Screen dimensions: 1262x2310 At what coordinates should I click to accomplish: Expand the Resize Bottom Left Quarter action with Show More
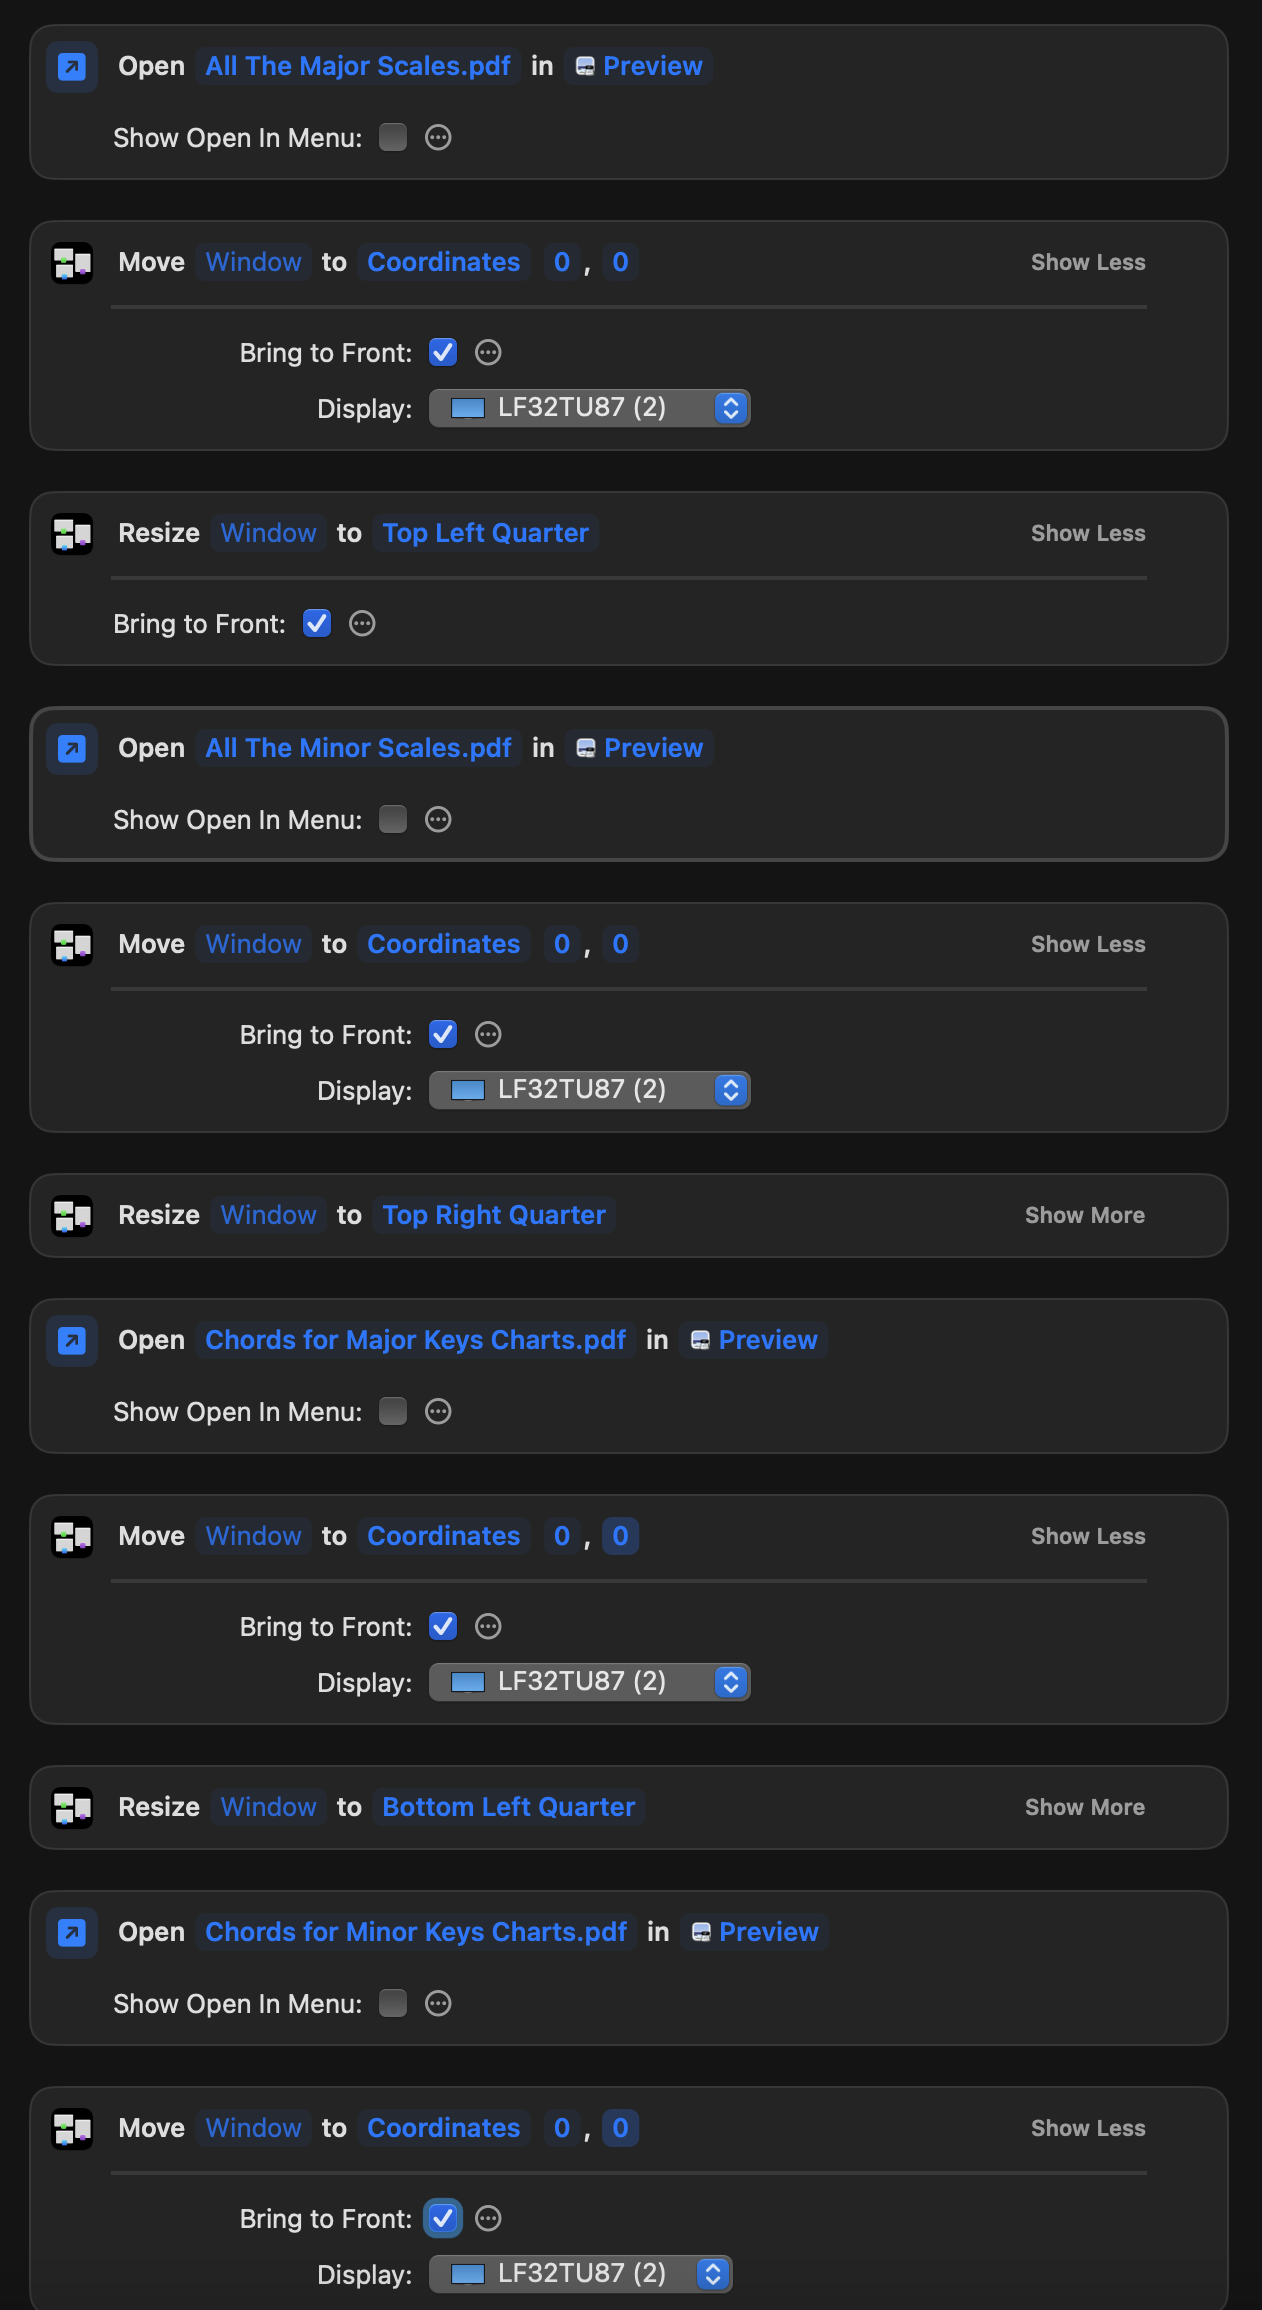[1084, 1808]
